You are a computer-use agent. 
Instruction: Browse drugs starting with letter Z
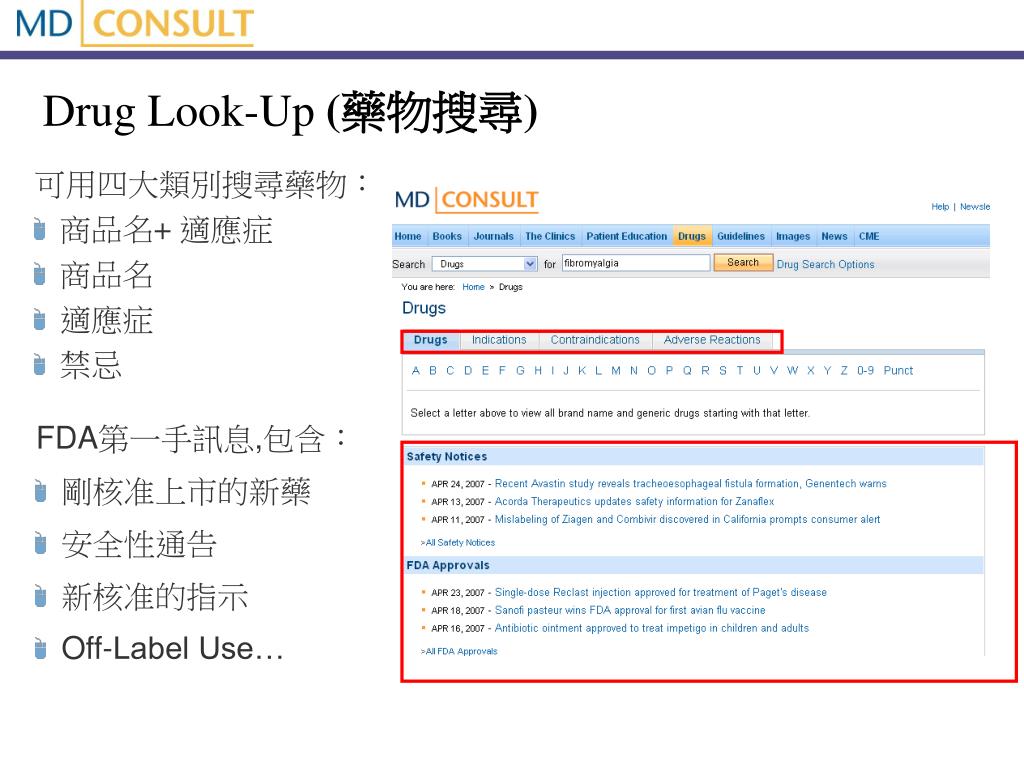point(844,371)
